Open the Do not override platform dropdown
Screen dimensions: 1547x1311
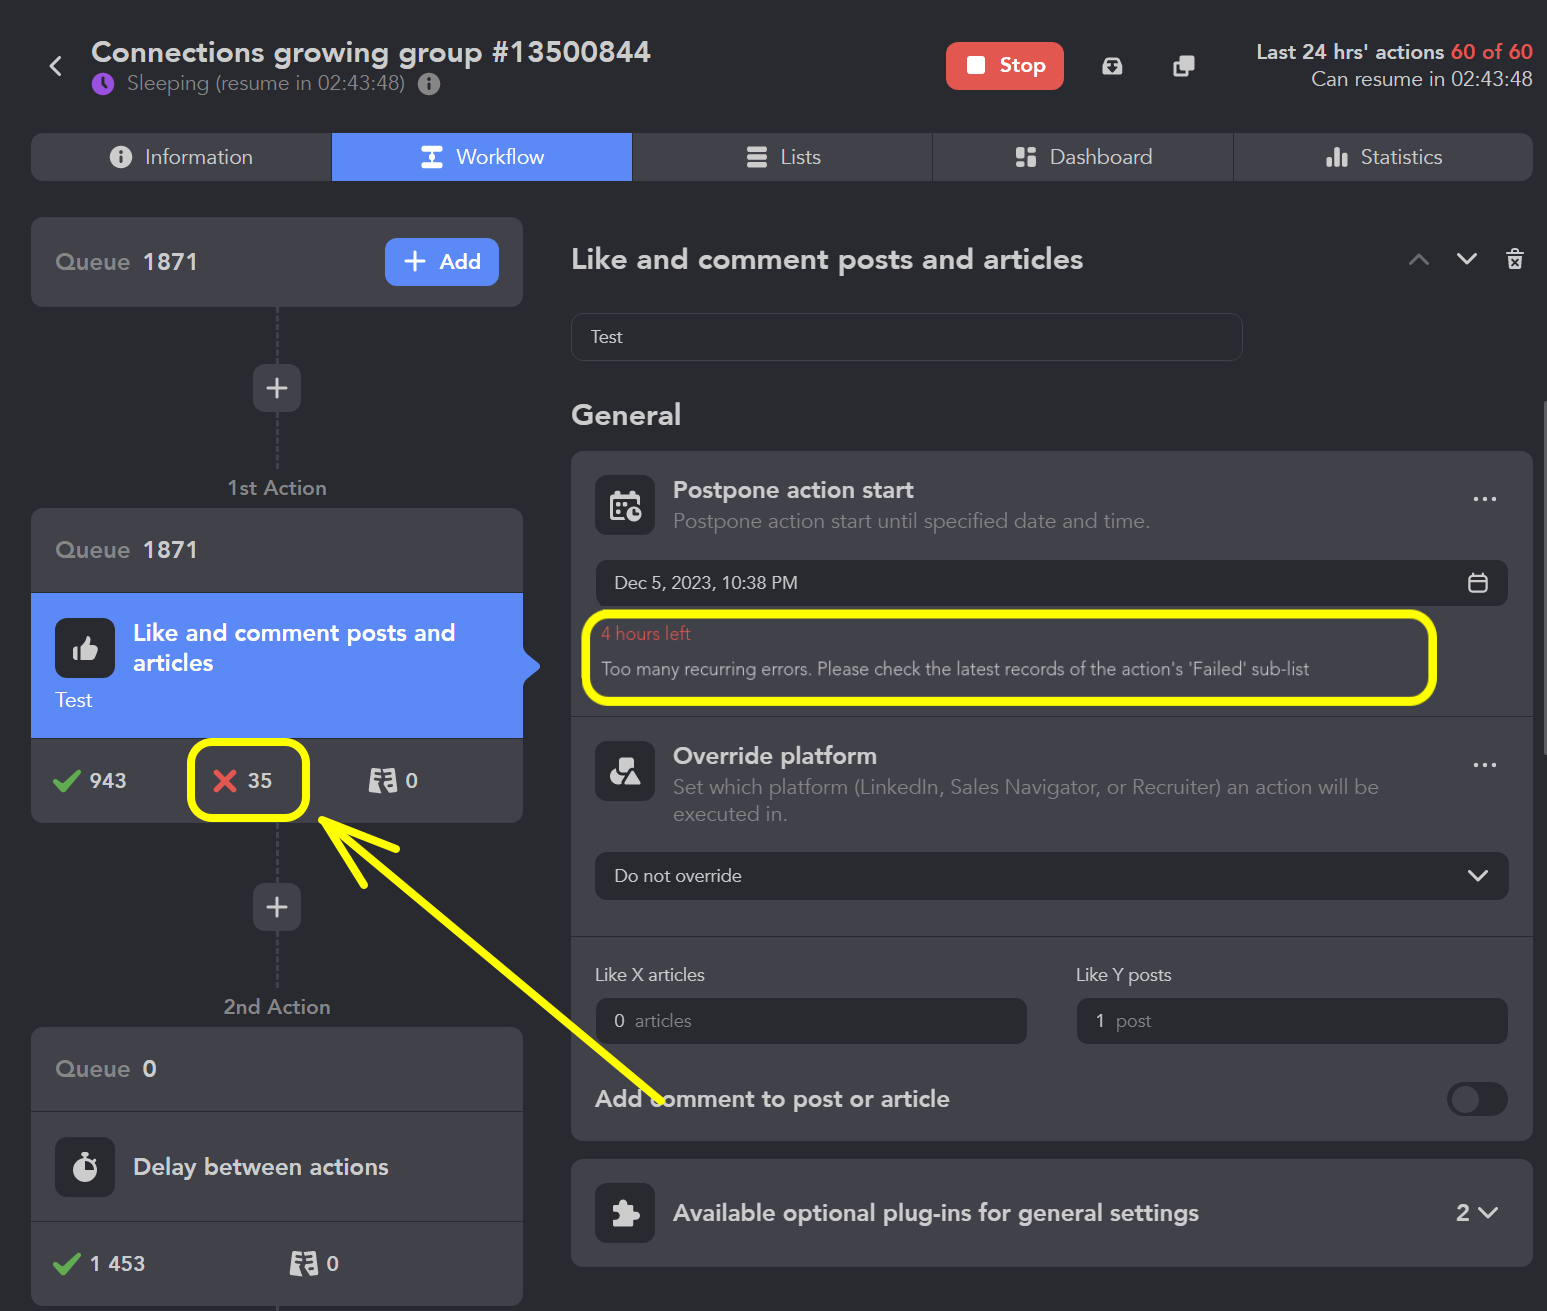(1051, 876)
